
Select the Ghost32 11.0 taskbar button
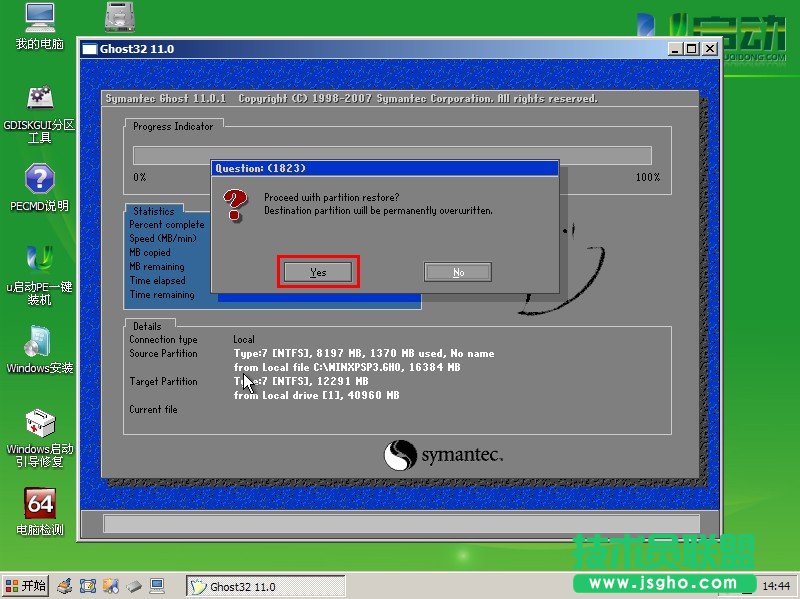click(x=266, y=587)
